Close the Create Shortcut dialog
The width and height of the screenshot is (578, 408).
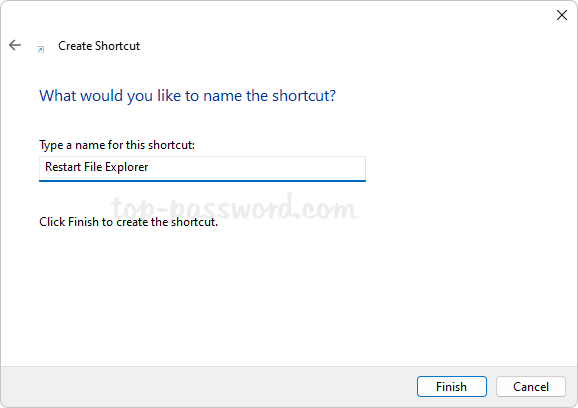pyautogui.click(x=561, y=15)
